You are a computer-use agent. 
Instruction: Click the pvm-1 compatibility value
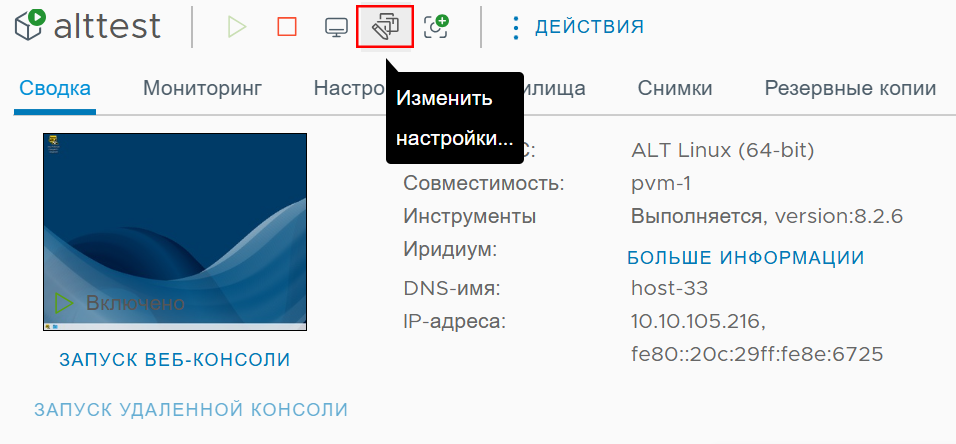[x=662, y=184]
